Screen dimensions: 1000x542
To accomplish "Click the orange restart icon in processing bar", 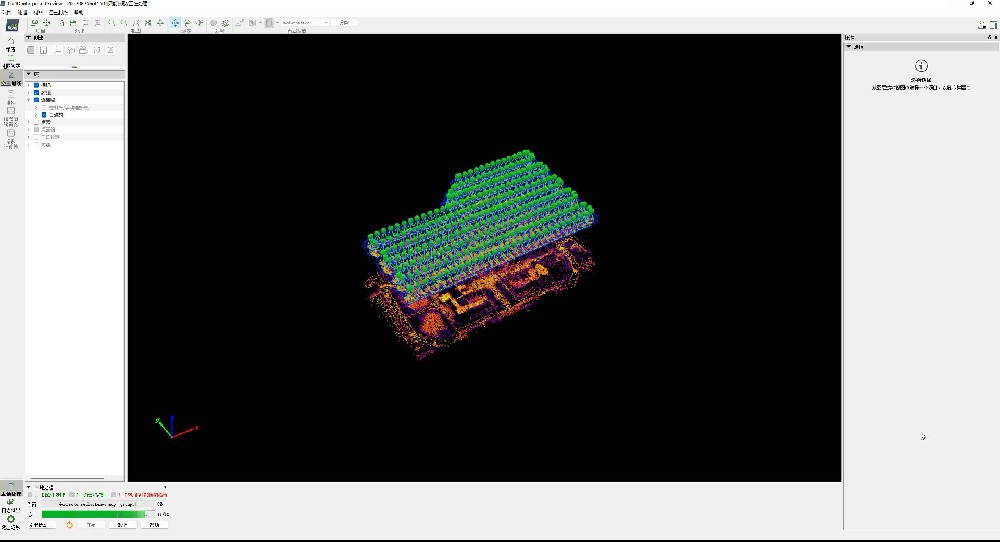I will coord(70,525).
